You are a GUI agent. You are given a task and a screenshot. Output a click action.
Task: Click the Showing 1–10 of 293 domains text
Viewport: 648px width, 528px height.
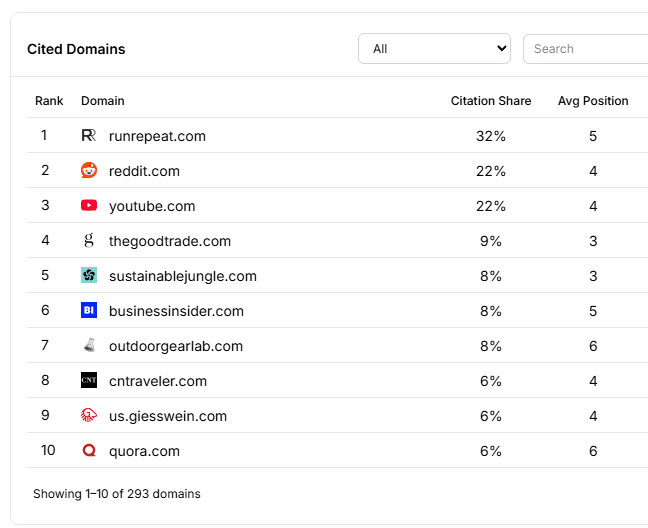tap(117, 494)
